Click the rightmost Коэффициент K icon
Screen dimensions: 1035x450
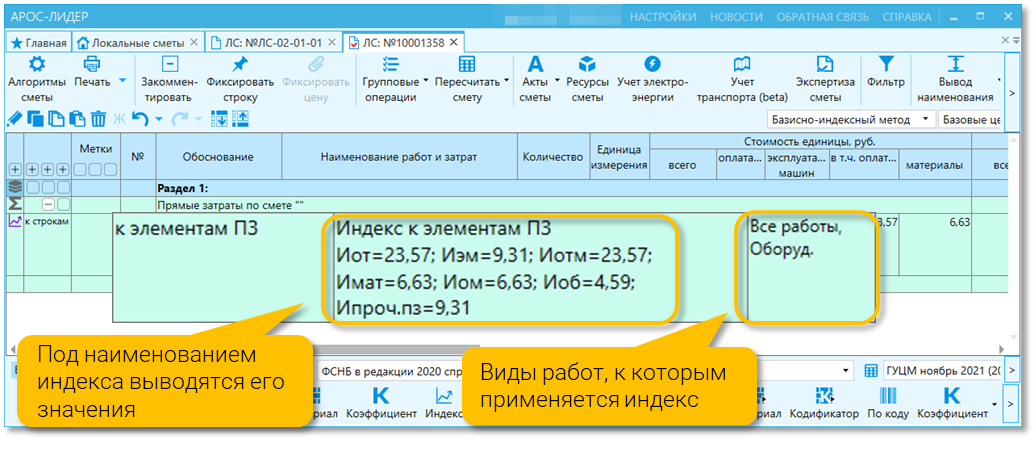click(x=951, y=397)
